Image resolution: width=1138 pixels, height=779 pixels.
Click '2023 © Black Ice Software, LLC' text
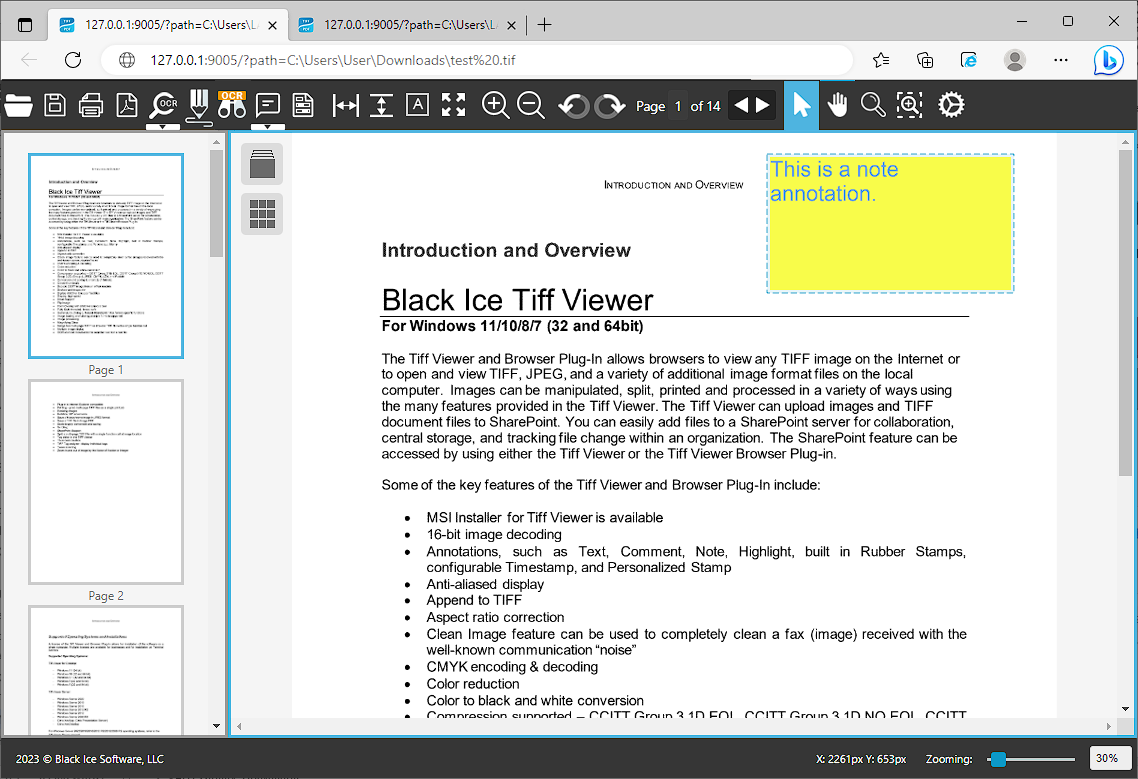coord(90,759)
